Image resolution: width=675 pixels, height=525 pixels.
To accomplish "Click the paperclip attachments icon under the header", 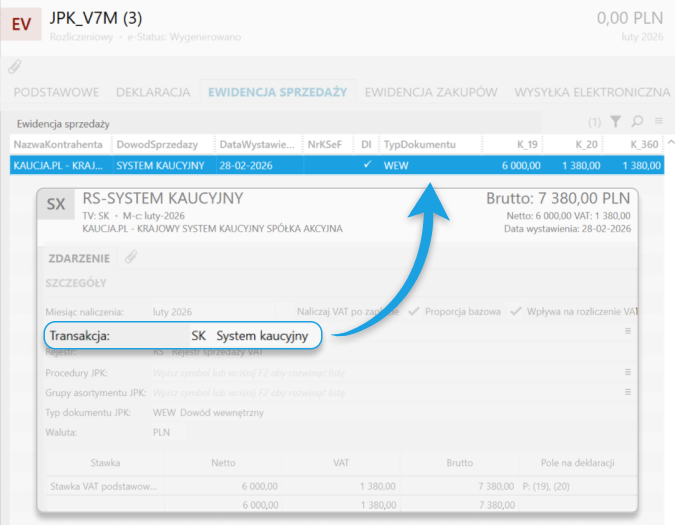I will click(15, 66).
